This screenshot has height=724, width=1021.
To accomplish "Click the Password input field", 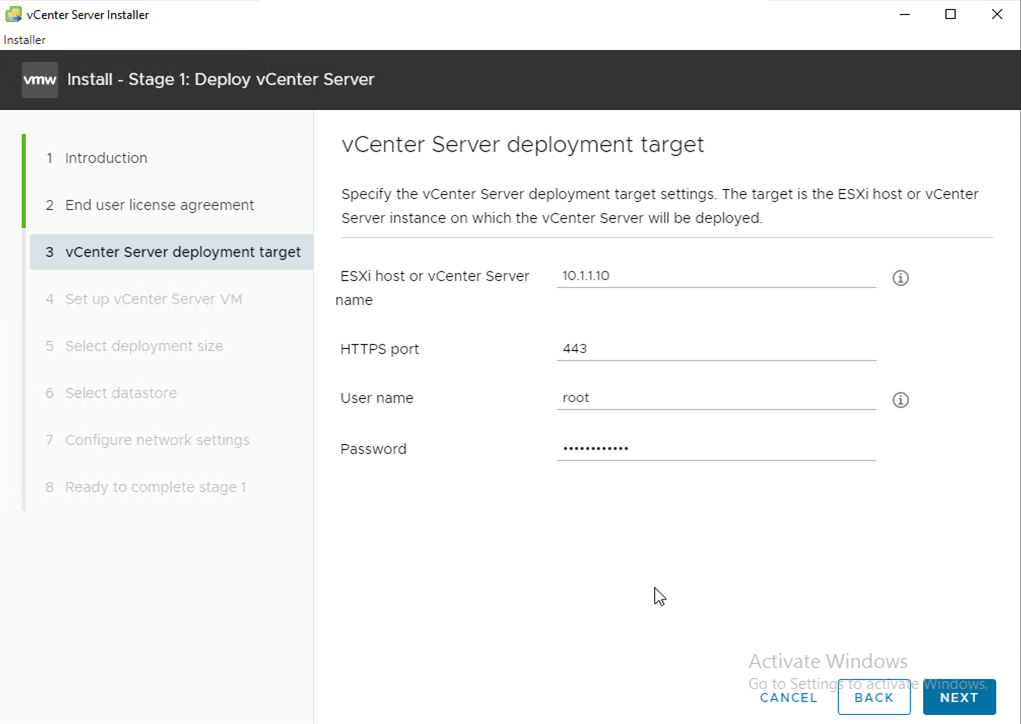I will coord(715,449).
